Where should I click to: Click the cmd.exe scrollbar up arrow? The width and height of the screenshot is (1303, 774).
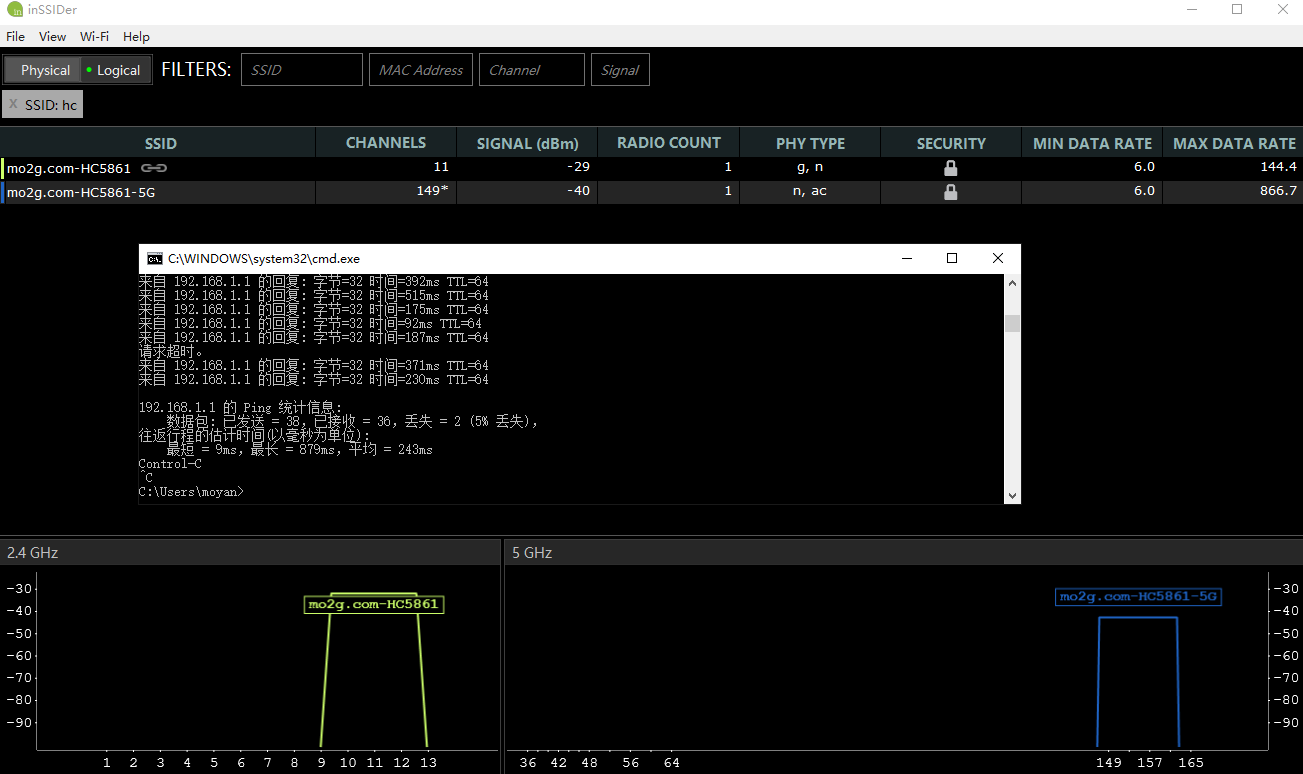(1012, 283)
